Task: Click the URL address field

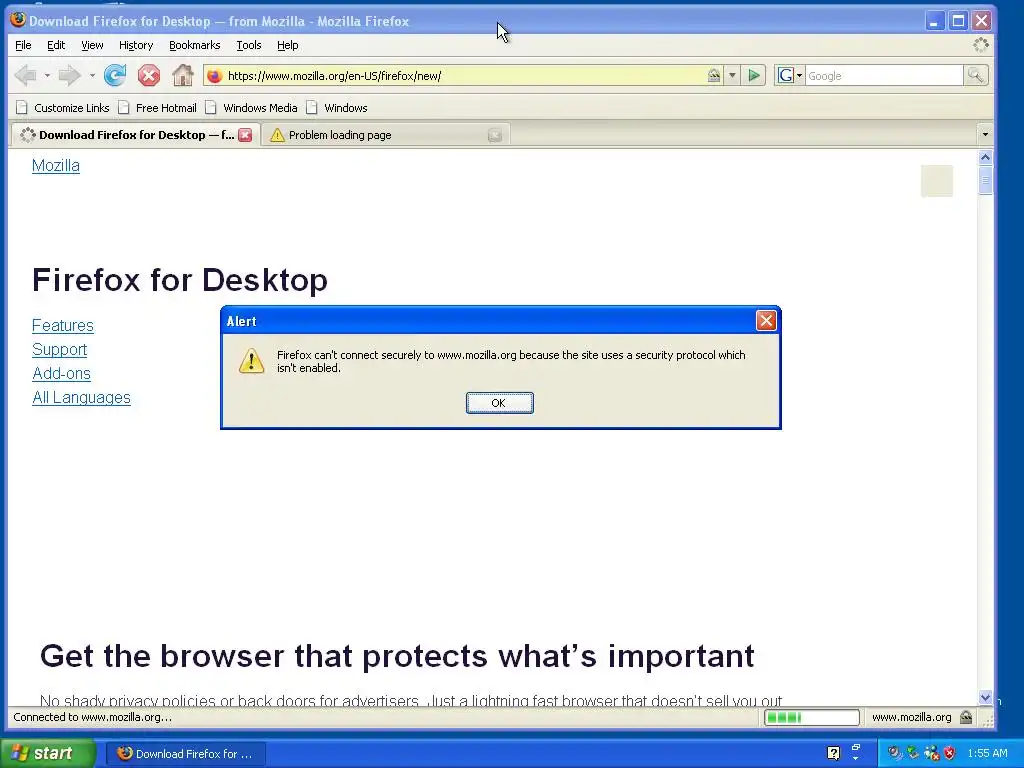Action: tap(464, 76)
